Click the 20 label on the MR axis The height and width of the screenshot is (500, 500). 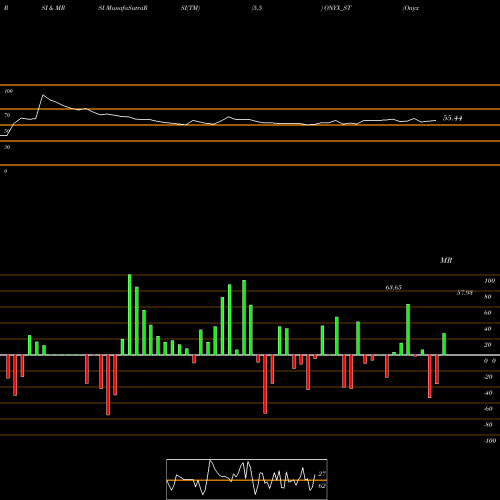point(488,345)
